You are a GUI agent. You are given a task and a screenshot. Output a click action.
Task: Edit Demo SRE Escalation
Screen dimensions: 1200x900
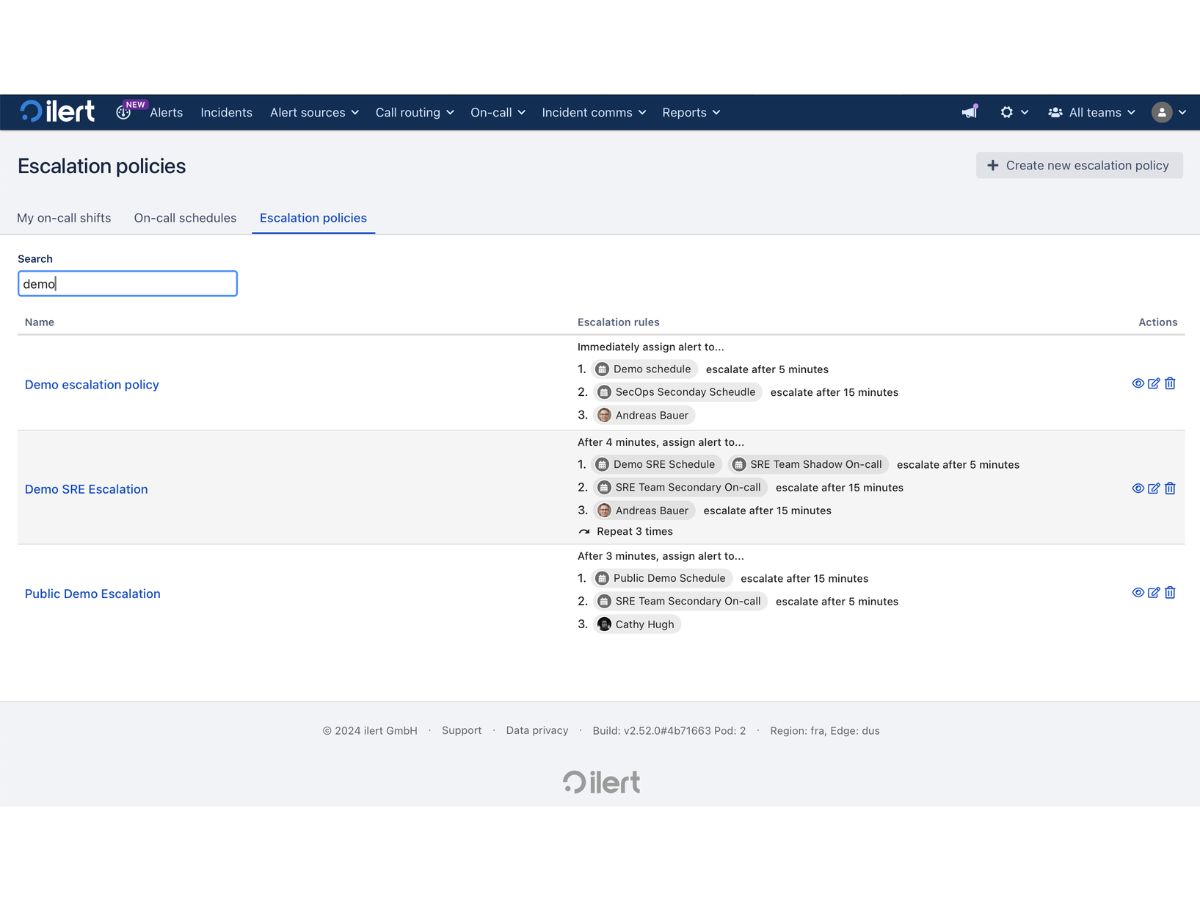(1154, 488)
